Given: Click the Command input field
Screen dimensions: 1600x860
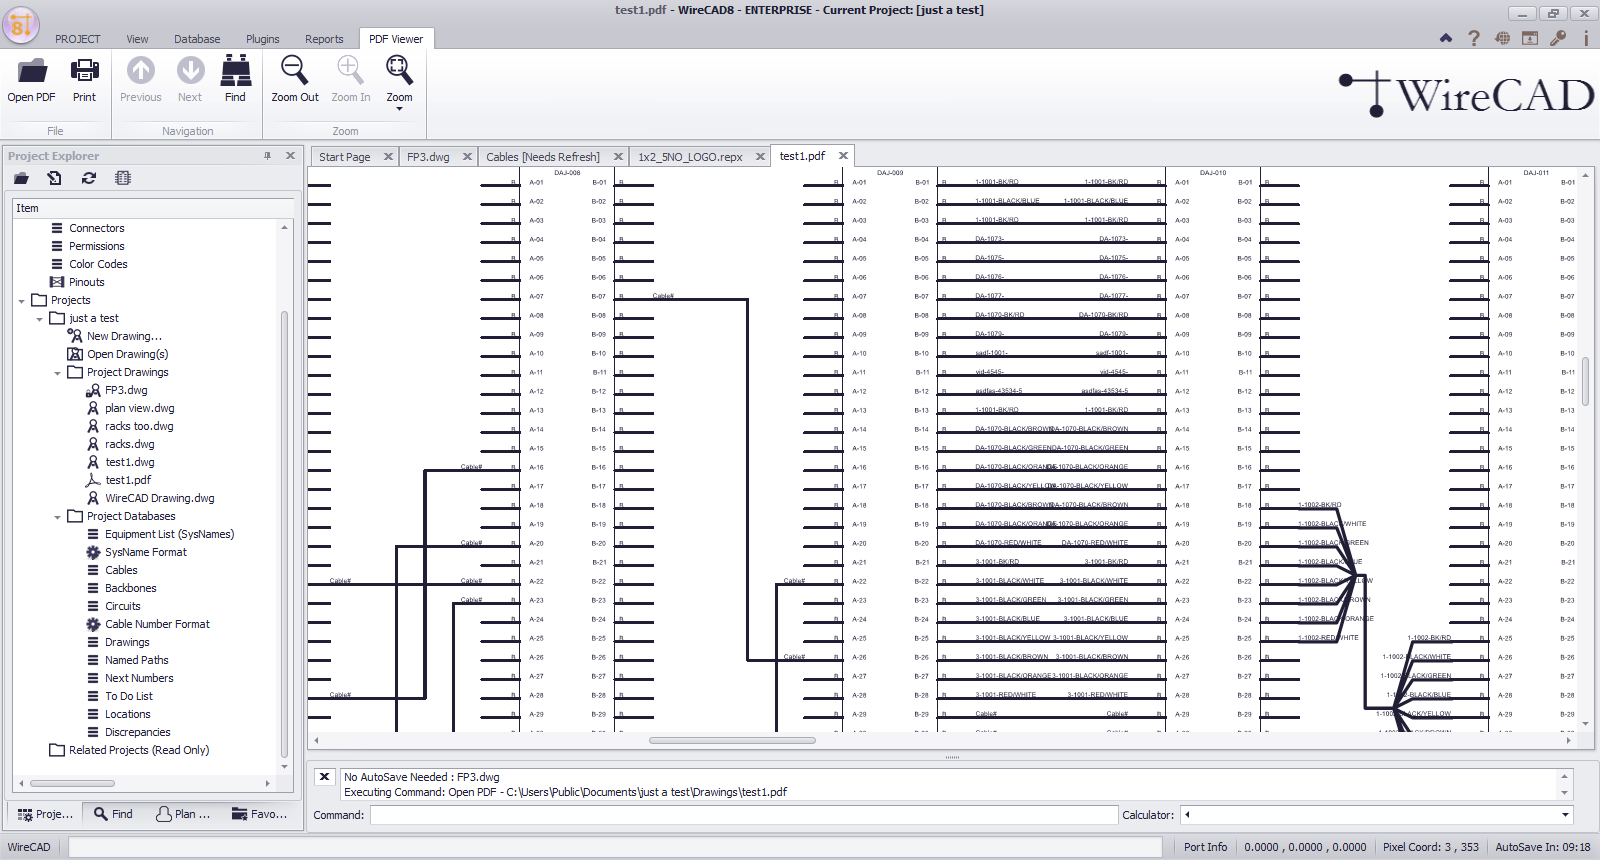Looking at the screenshot, I should coord(743,815).
